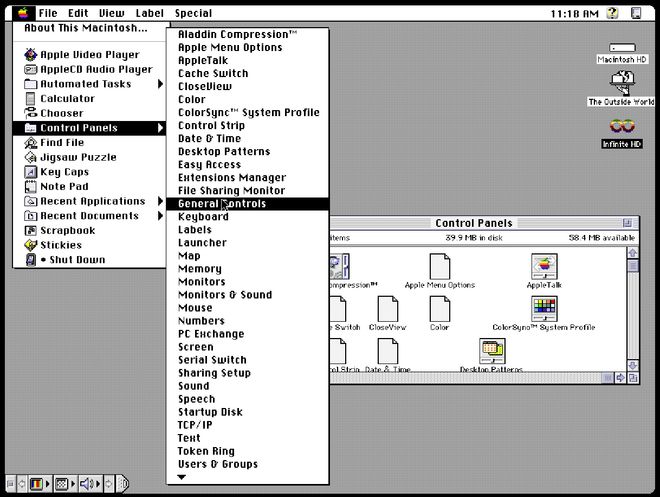Viewport: 660px width, 497px height.
Task: Click the Jigsaw Puzzle icon
Action: click(x=31, y=157)
